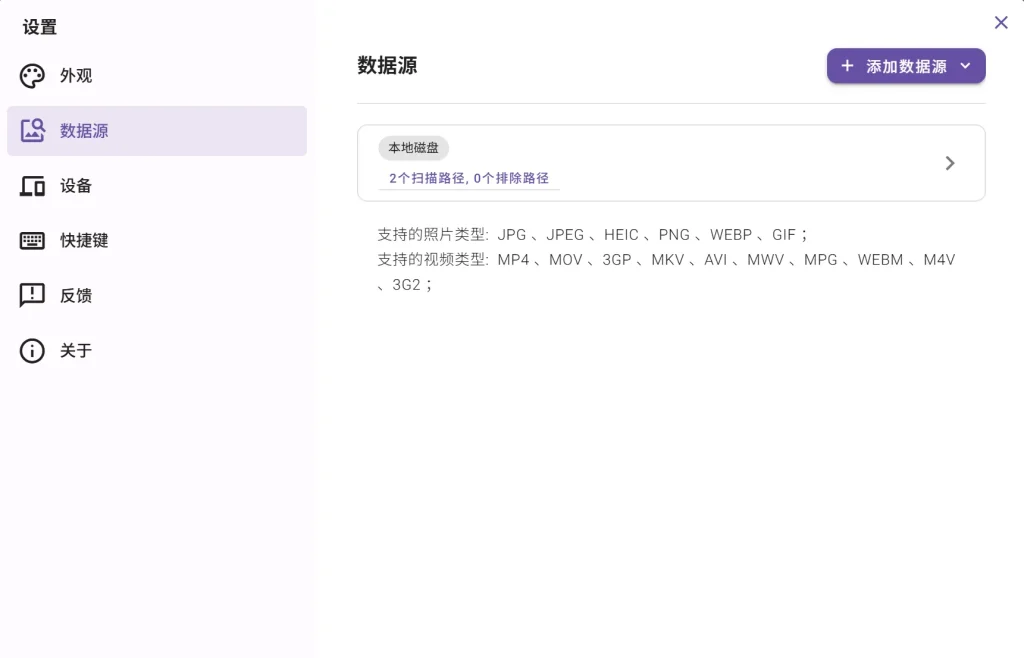The width and height of the screenshot is (1024, 658).
Task: Click the image-search icon beside 数据源
Action: point(33,131)
